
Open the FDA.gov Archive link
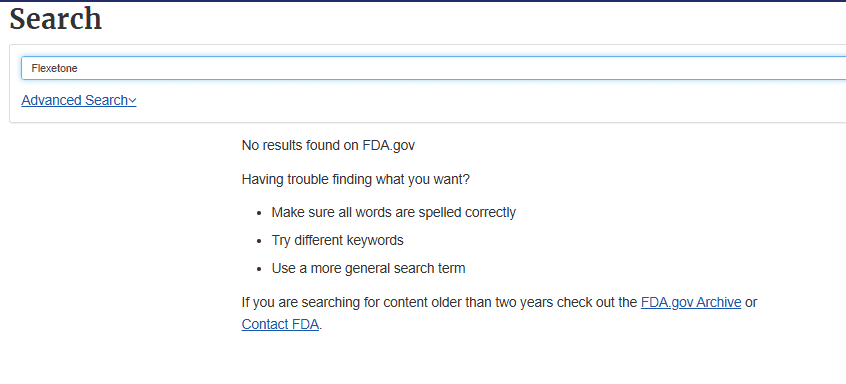pyautogui.click(x=691, y=303)
